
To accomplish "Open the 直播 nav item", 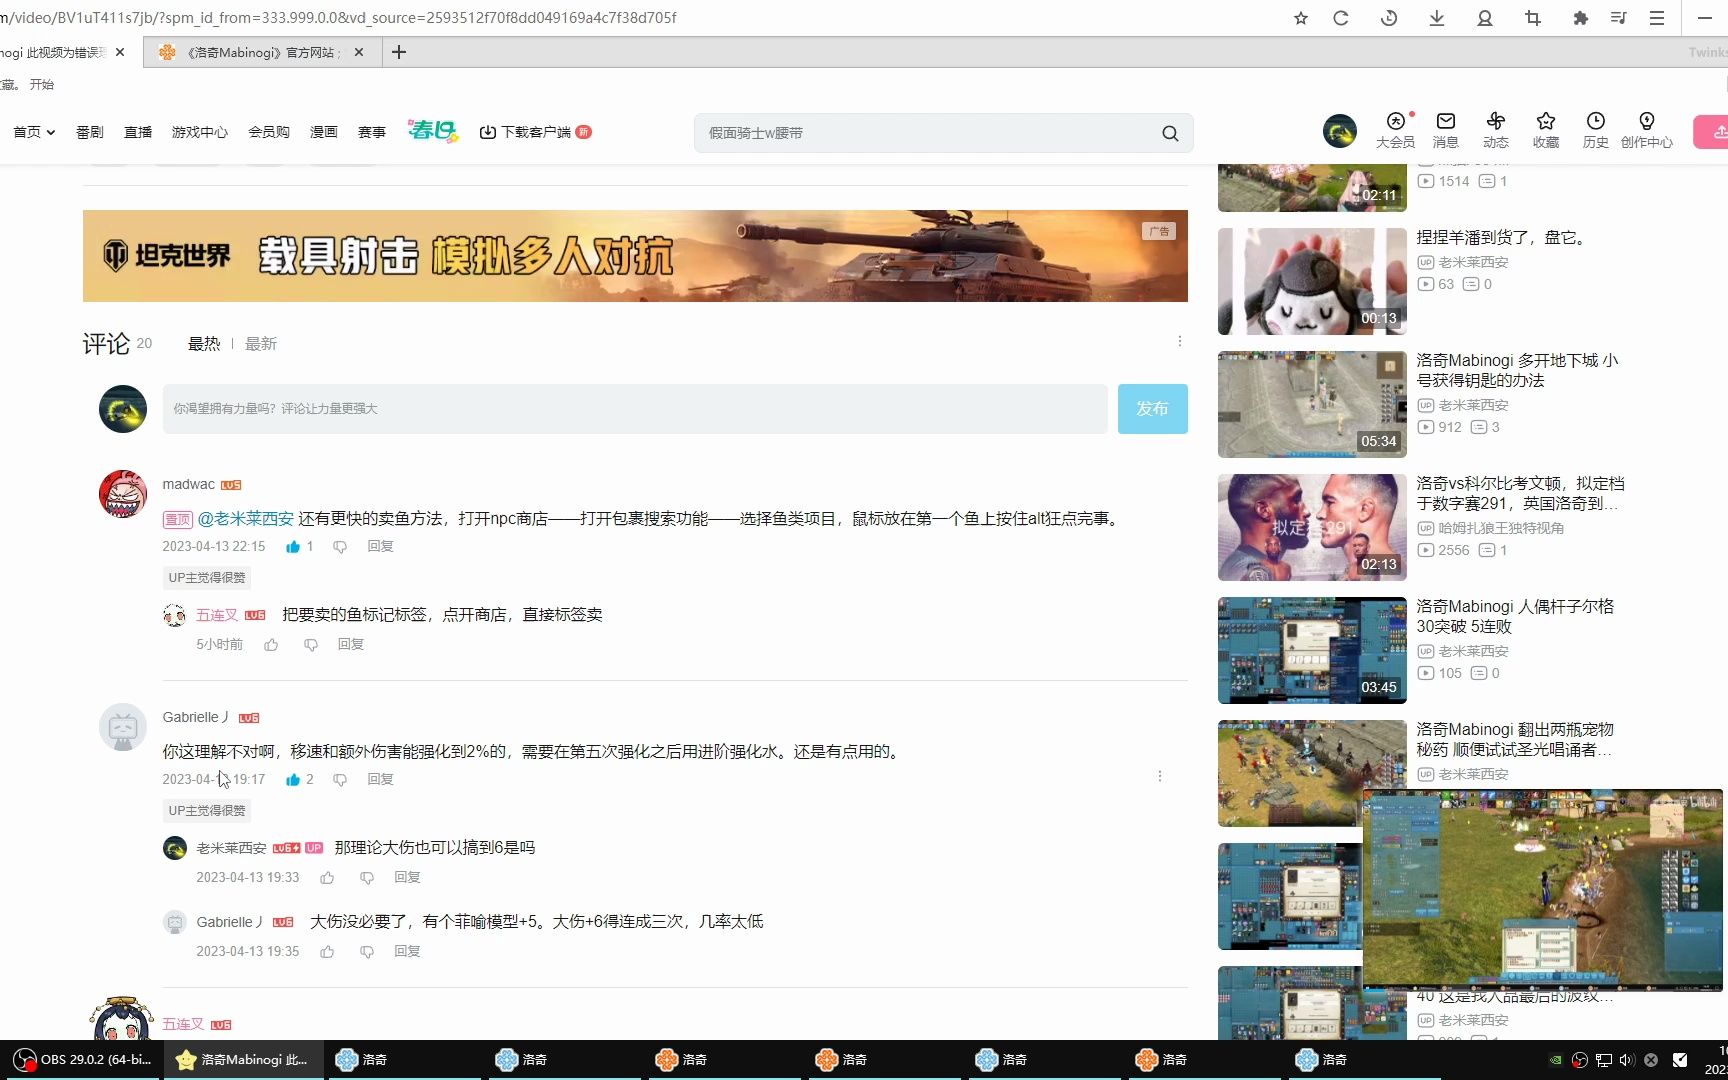I will 138,132.
